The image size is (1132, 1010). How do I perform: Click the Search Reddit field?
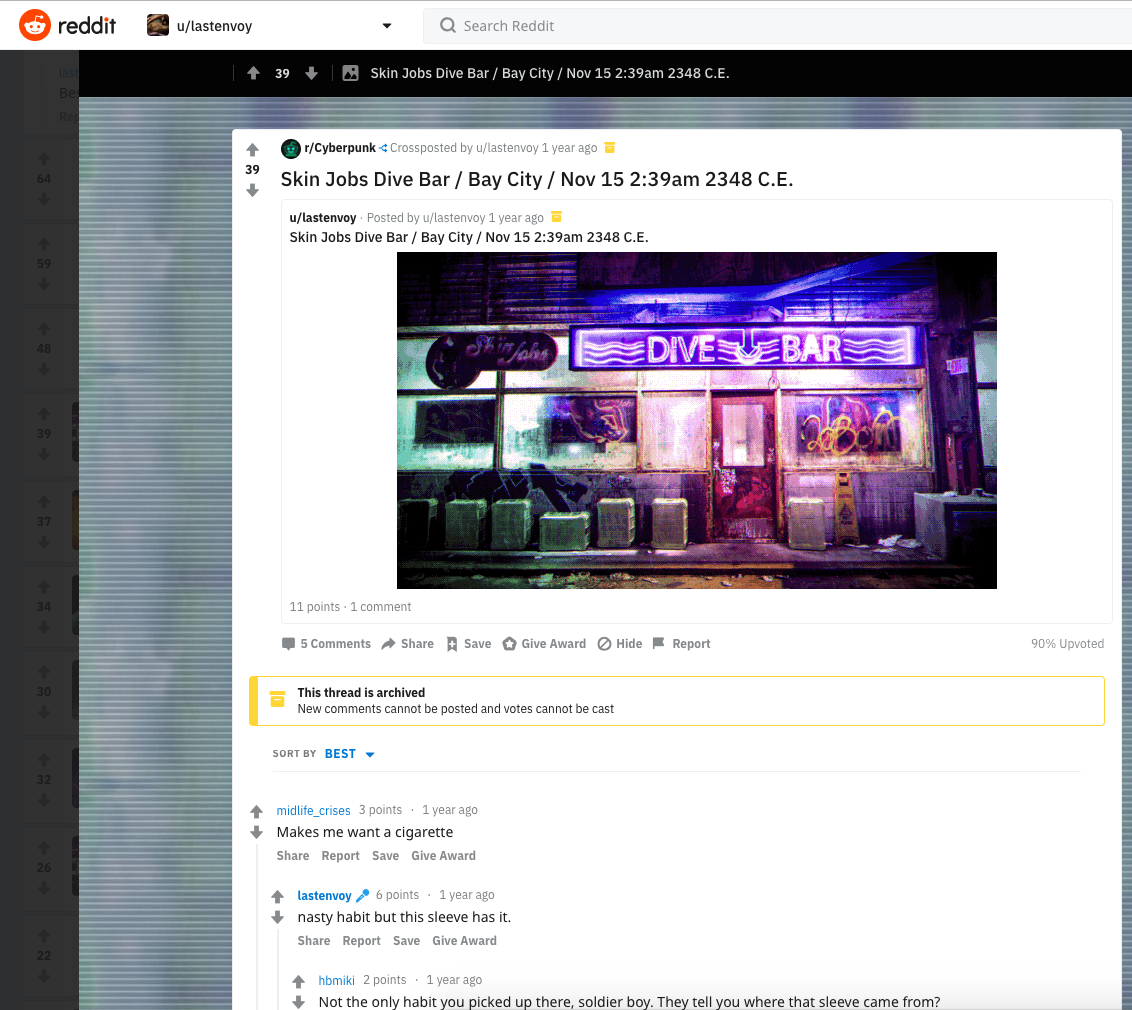point(780,26)
